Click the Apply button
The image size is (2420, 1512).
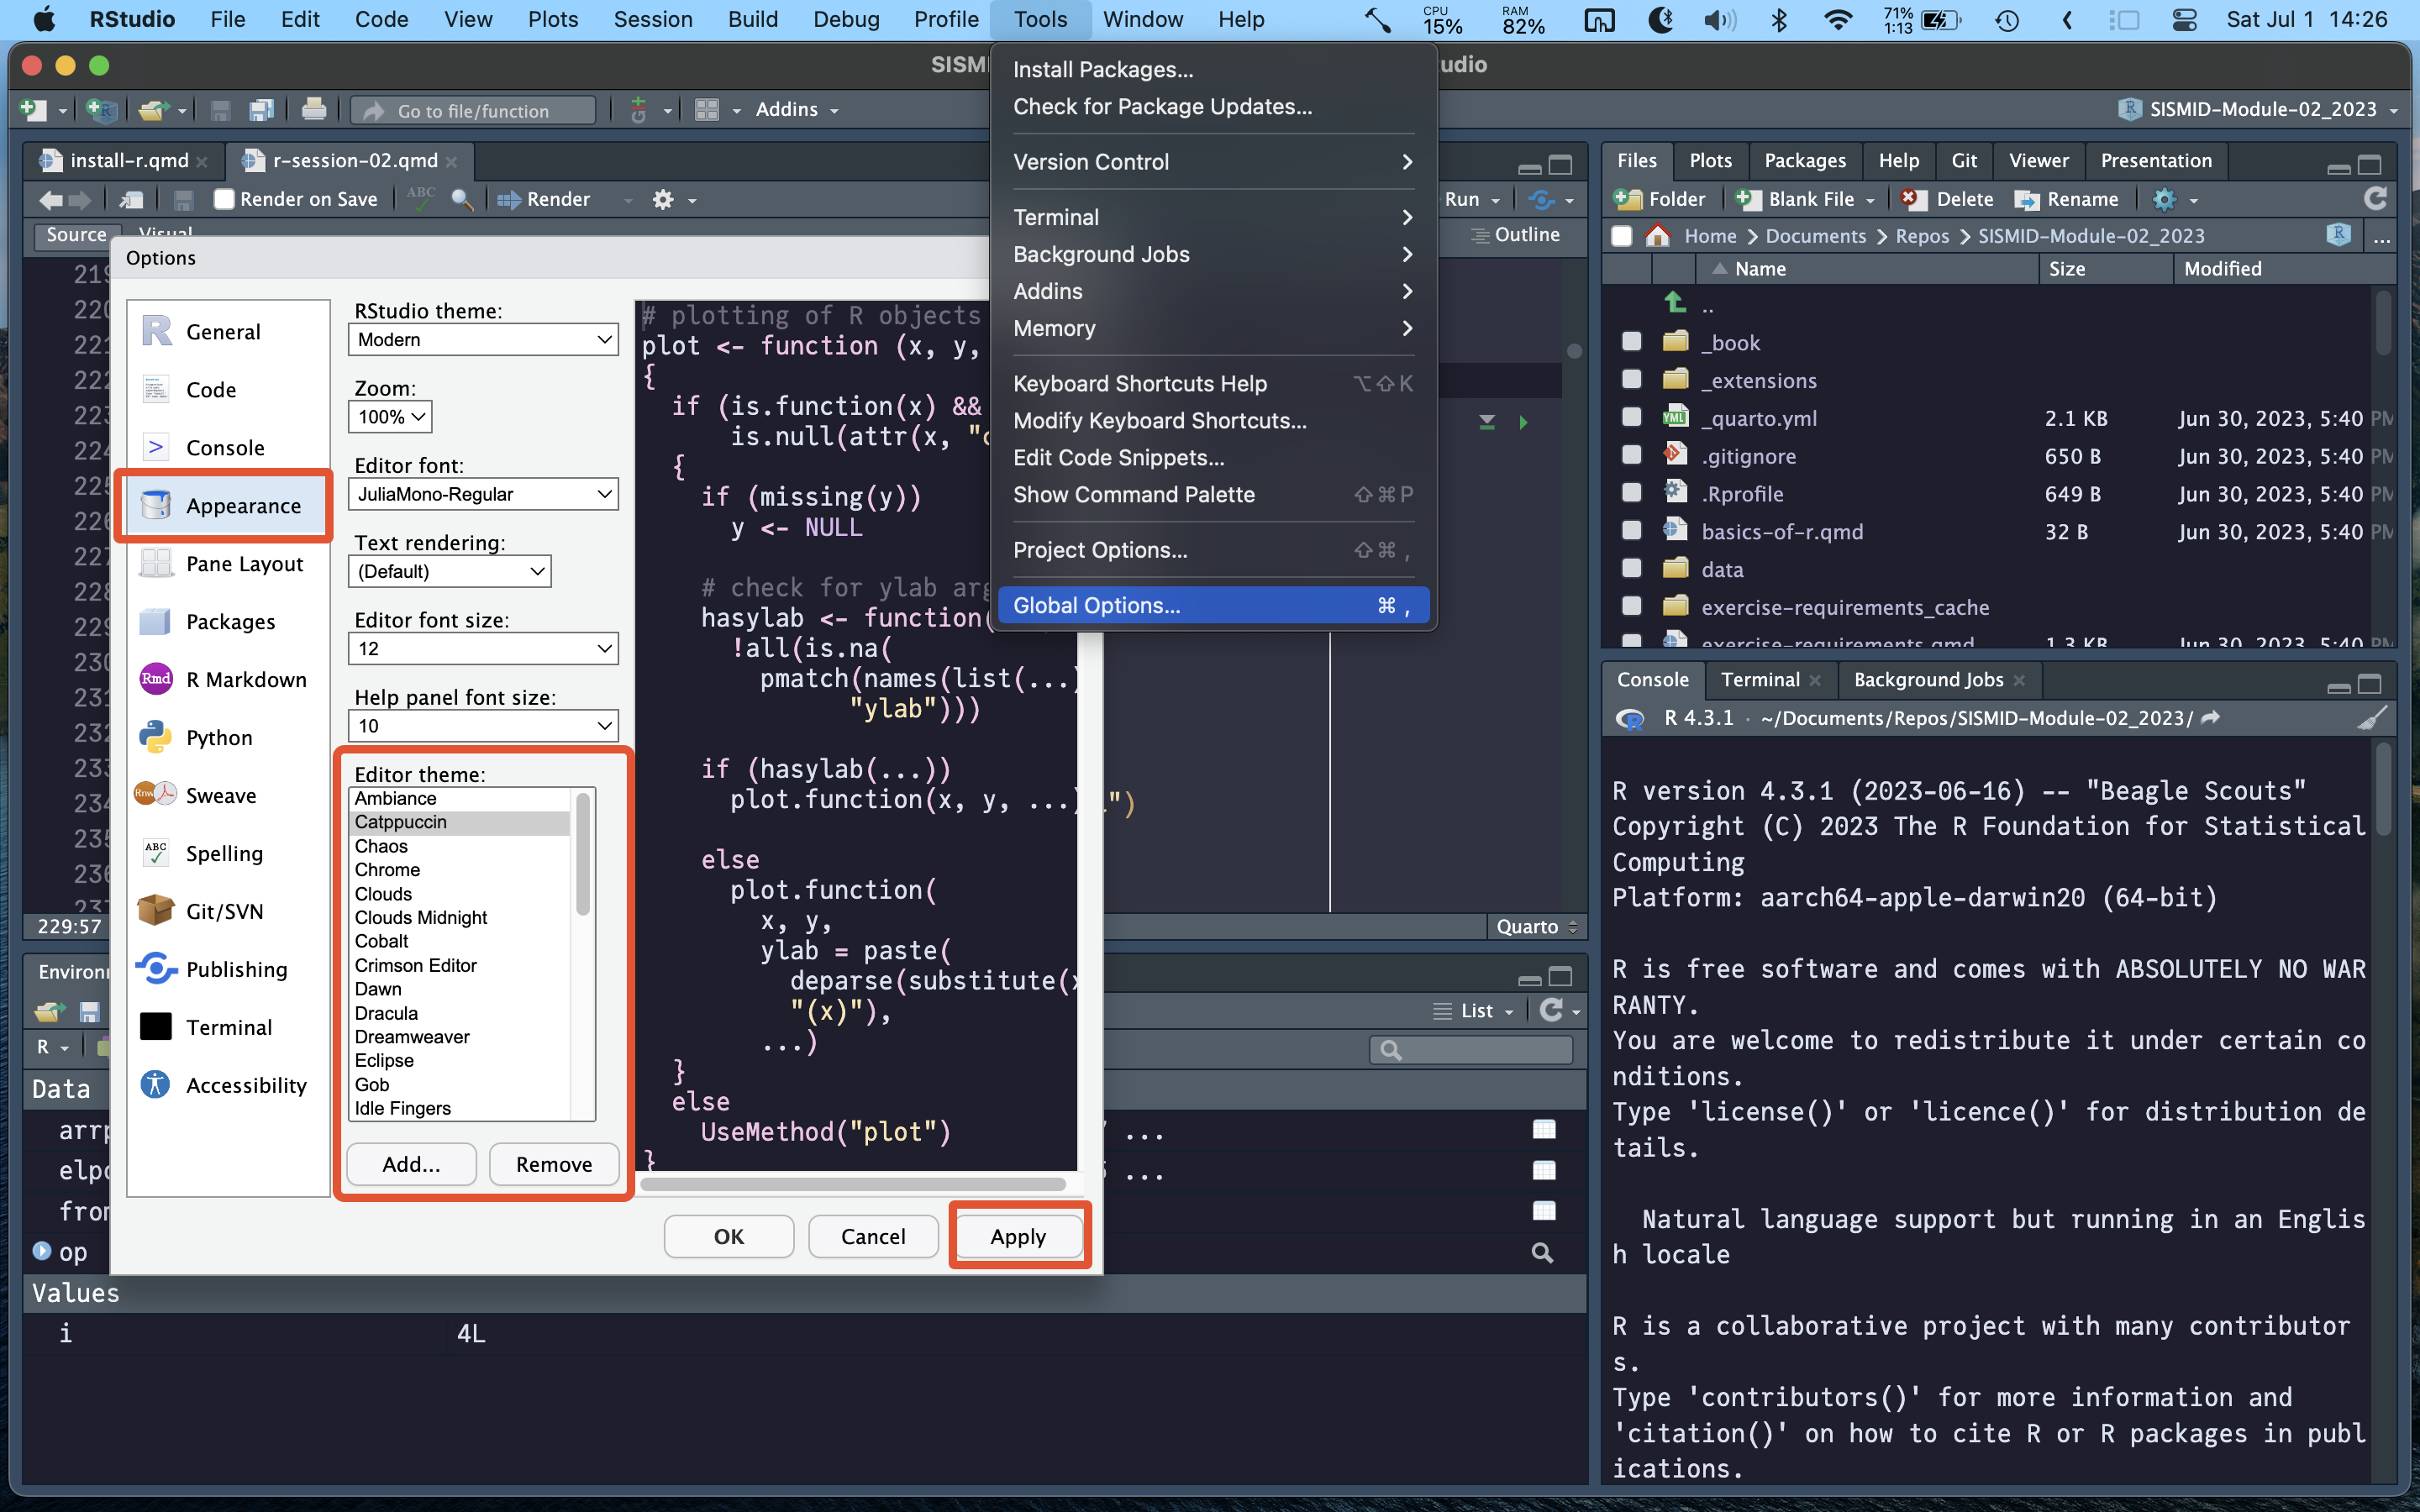1017,1236
